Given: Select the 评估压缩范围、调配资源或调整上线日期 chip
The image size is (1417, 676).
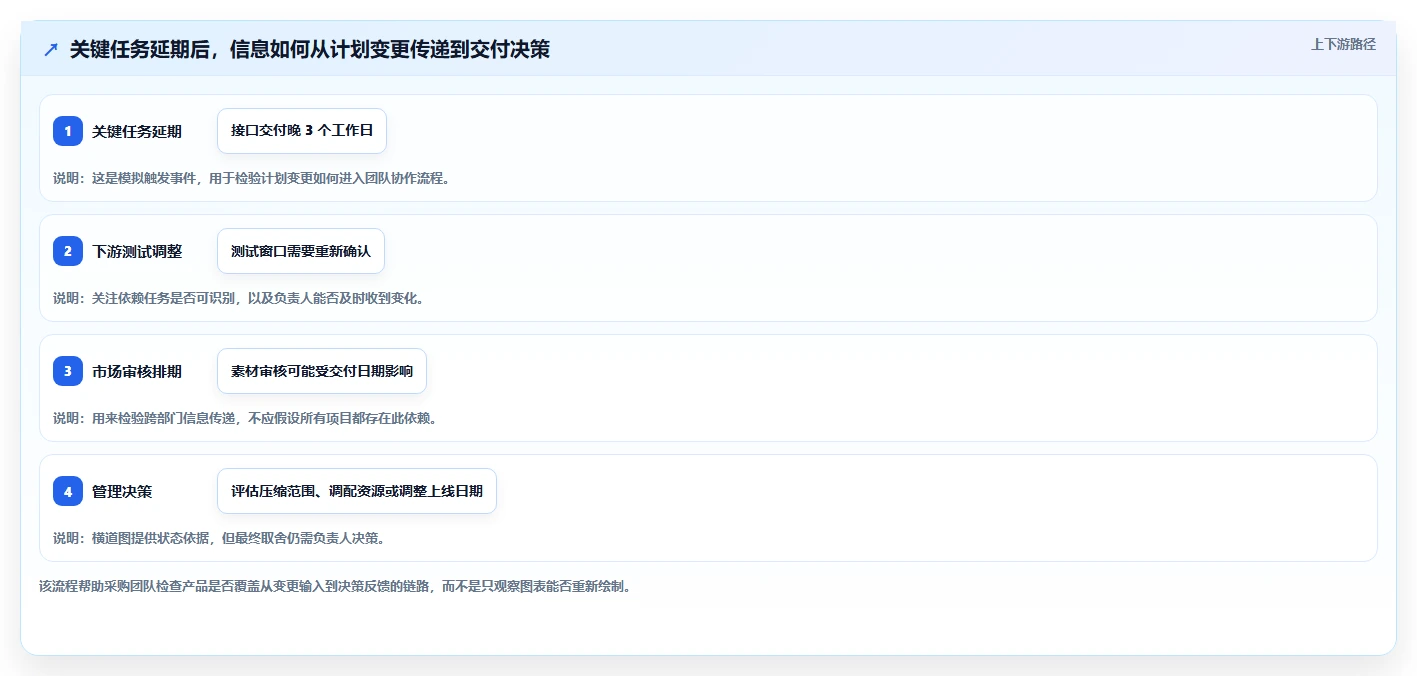Looking at the screenshot, I should tap(357, 491).
